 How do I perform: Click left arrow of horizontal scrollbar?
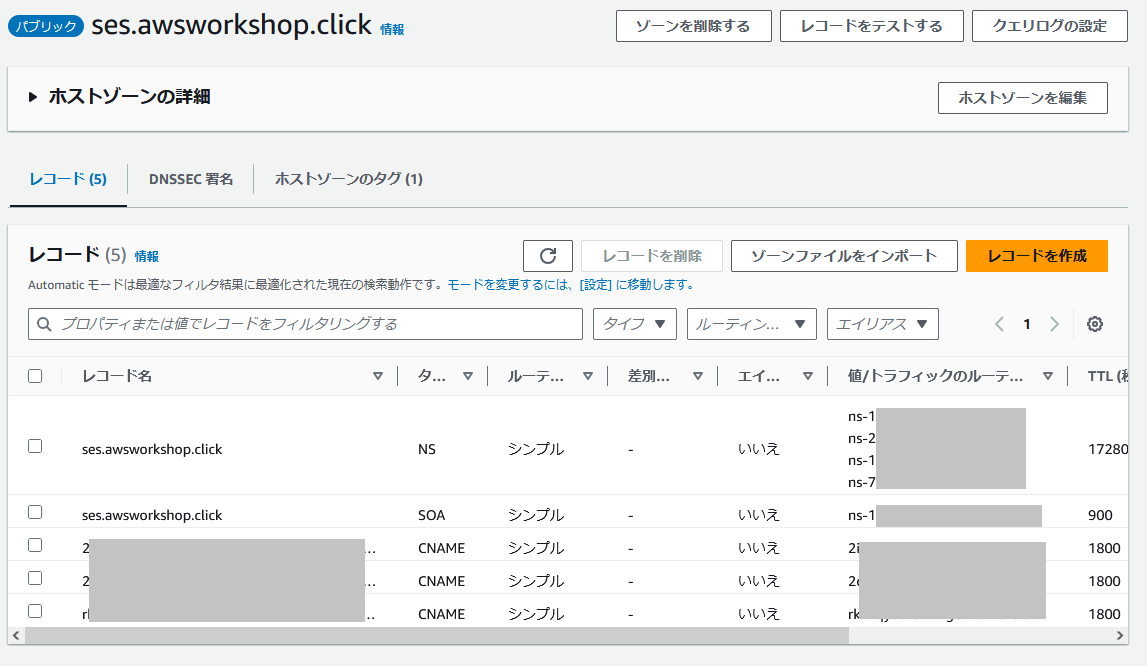(16, 635)
